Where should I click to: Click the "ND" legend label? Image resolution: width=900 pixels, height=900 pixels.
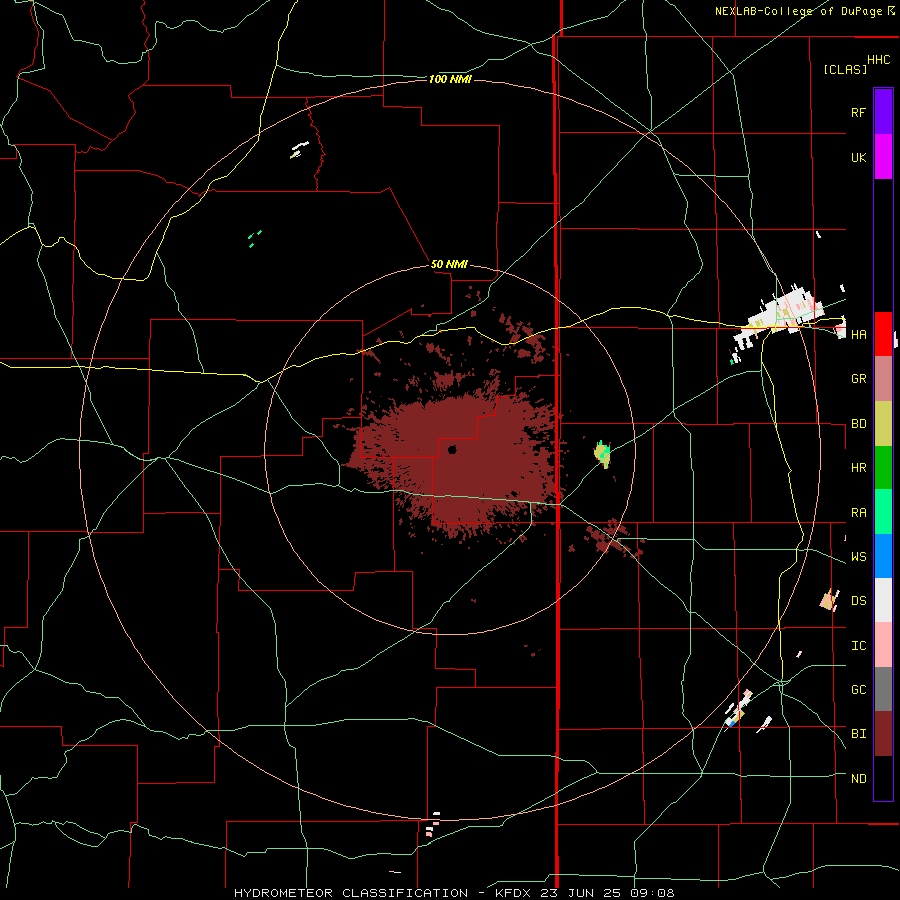coord(858,779)
